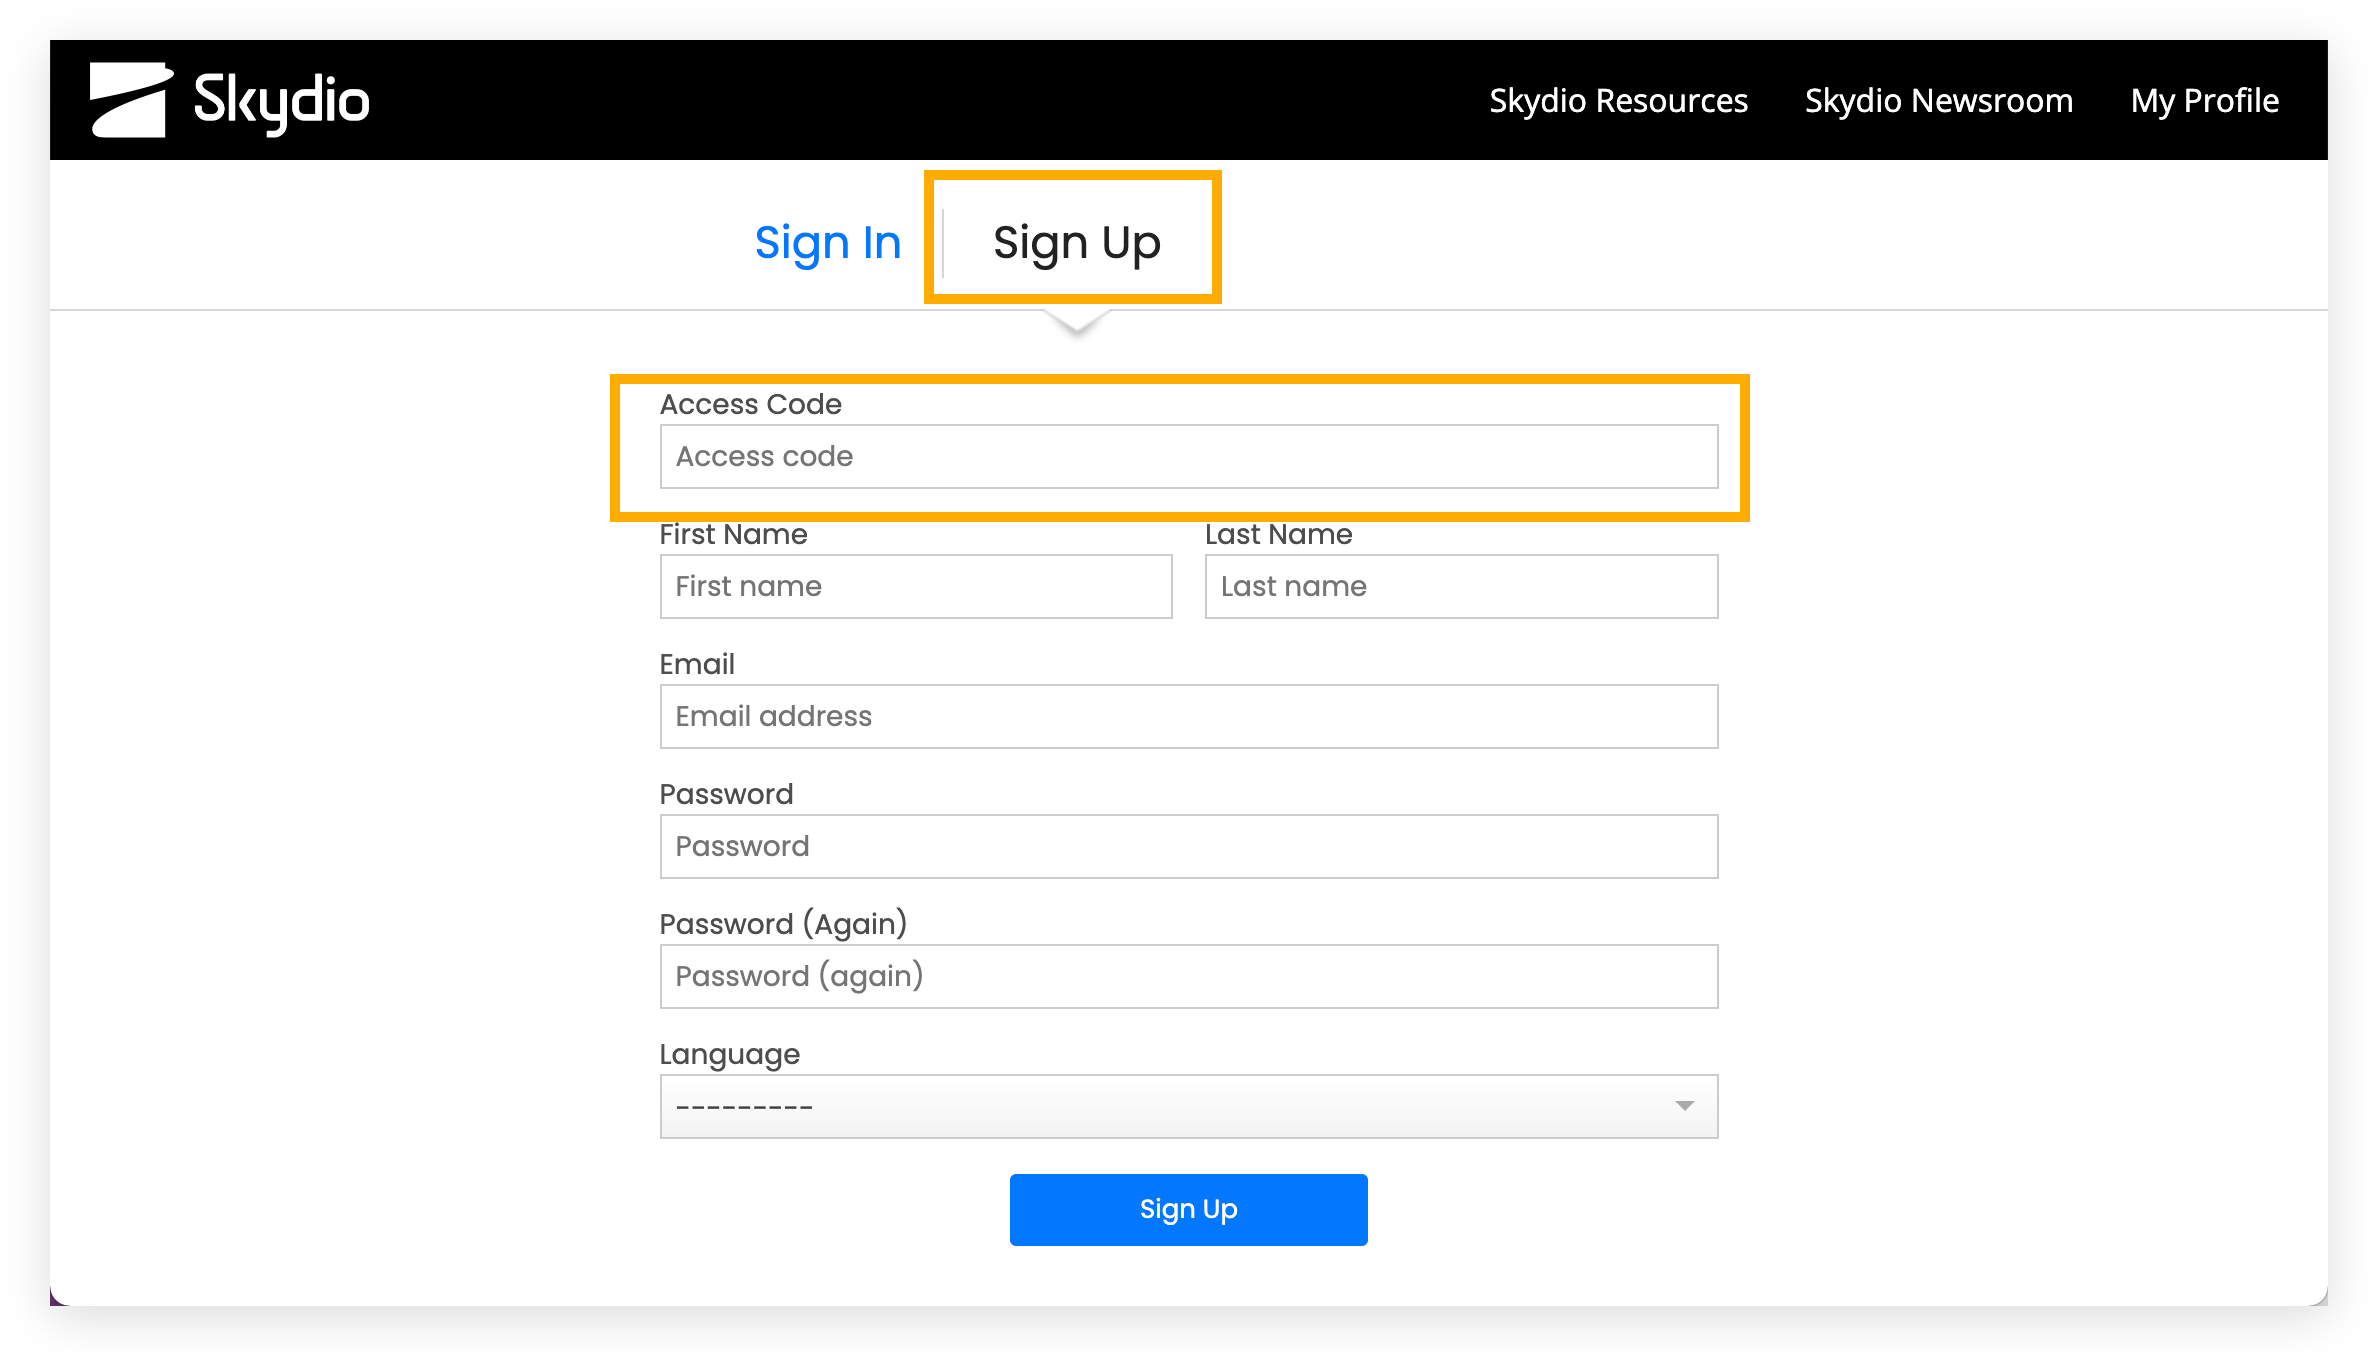
Task: Open Skydio Resources
Action: pos(1618,100)
